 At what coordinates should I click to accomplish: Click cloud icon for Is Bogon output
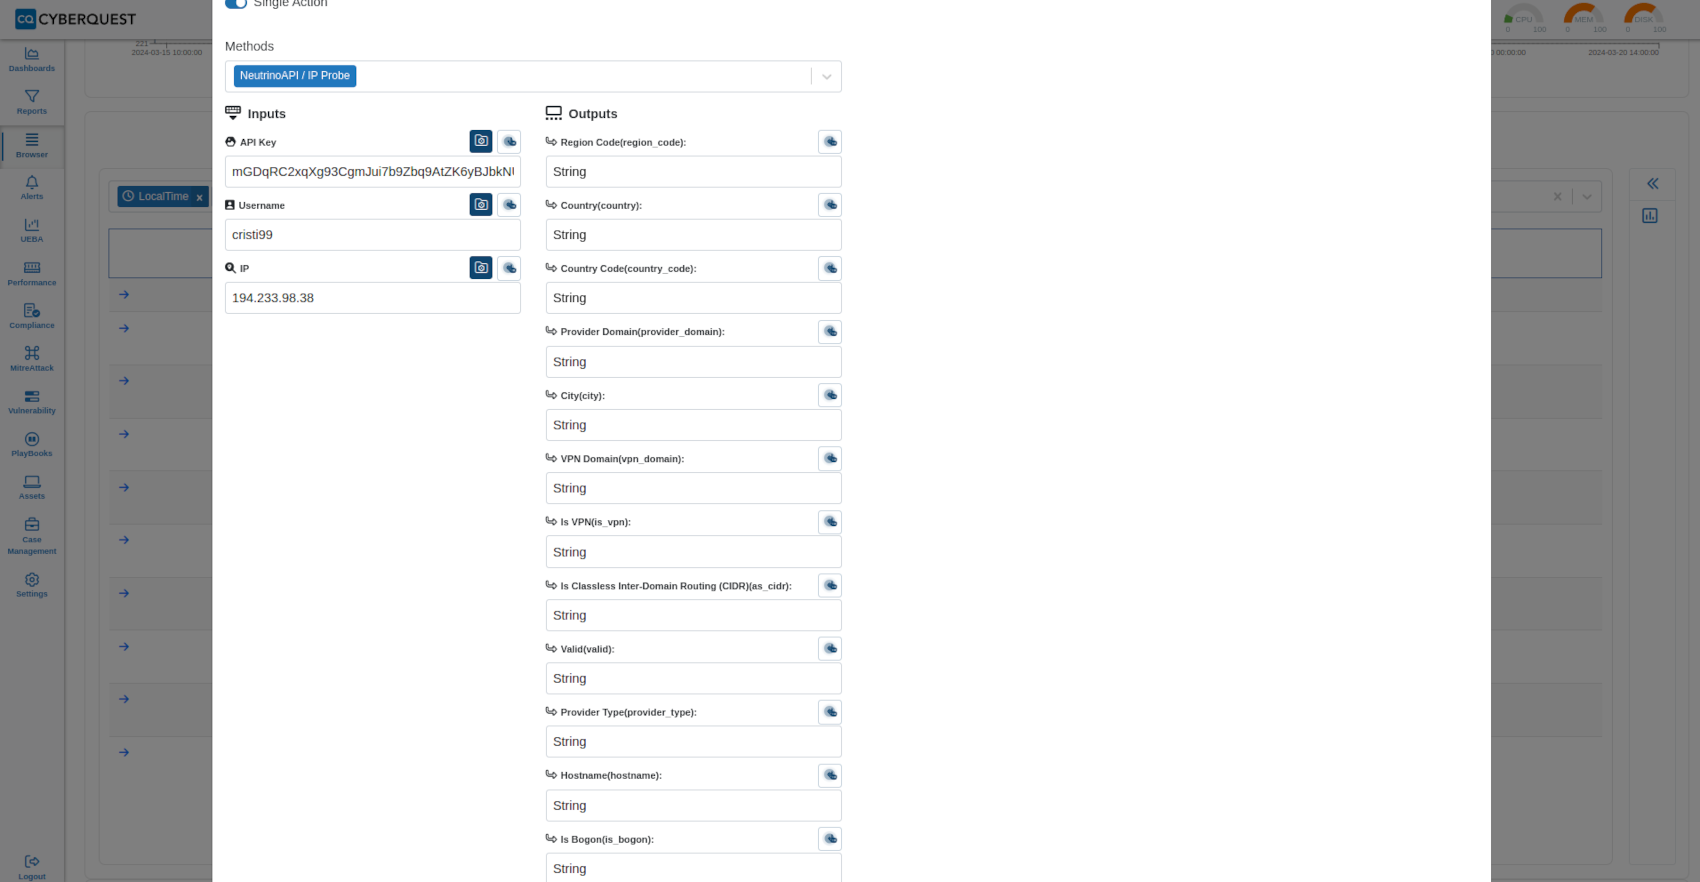coord(830,838)
